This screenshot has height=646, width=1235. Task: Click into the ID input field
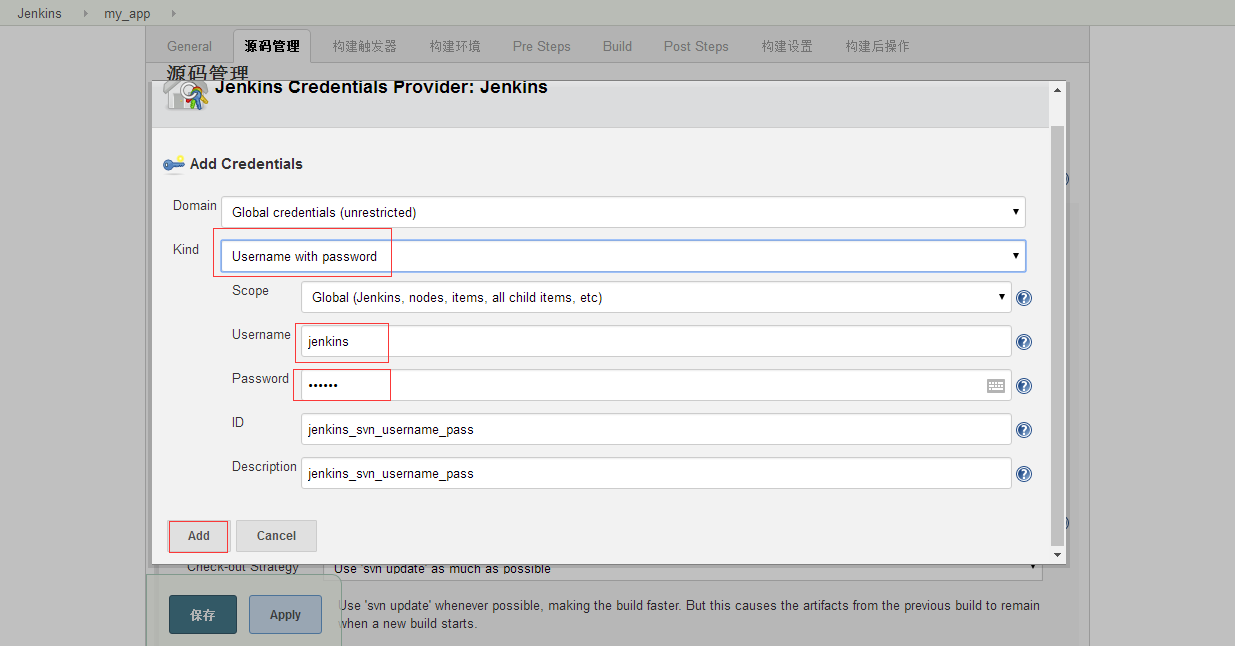tap(656, 429)
